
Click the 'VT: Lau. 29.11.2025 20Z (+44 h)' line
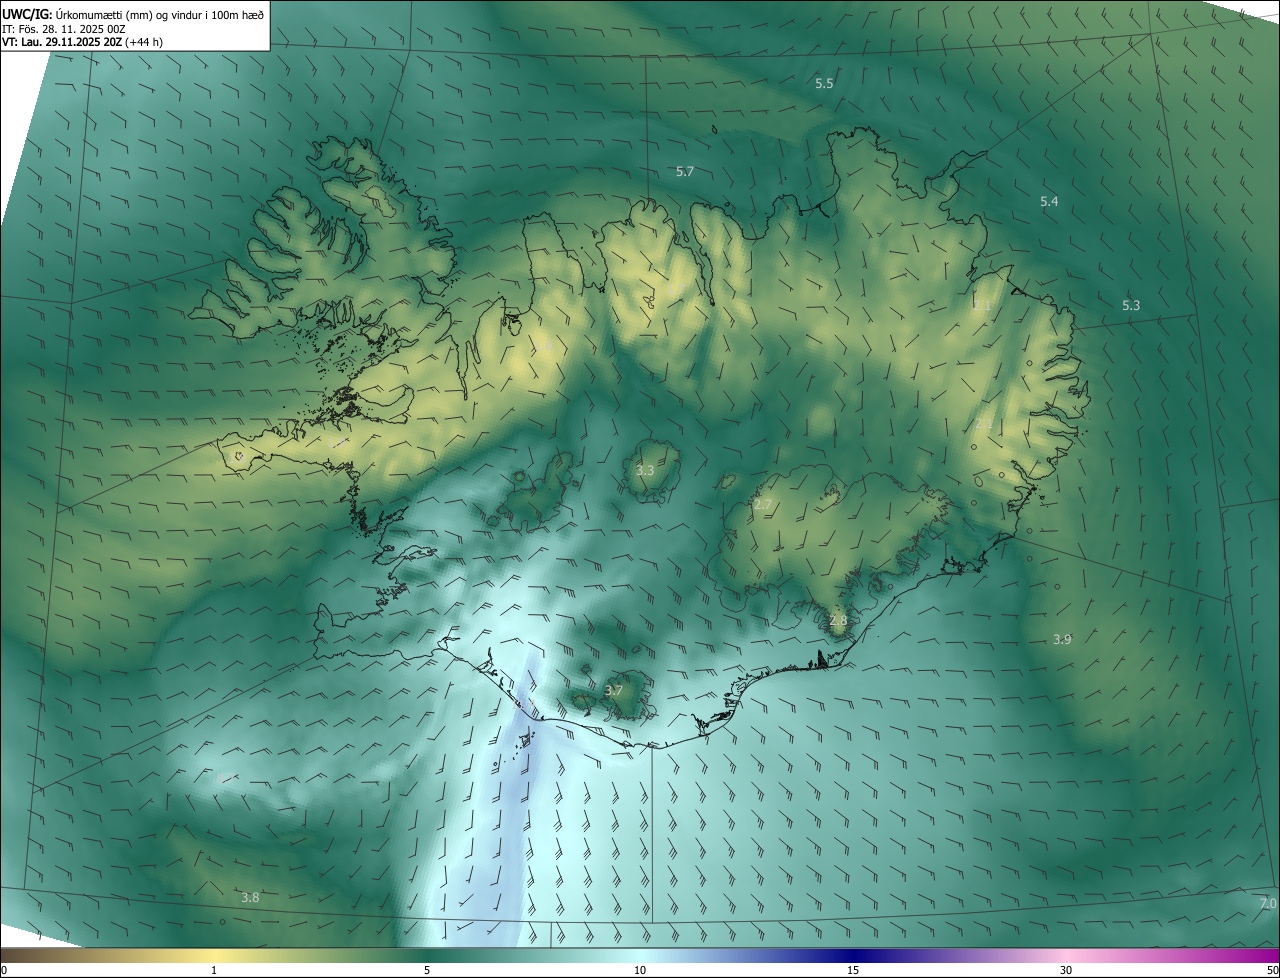[82, 42]
